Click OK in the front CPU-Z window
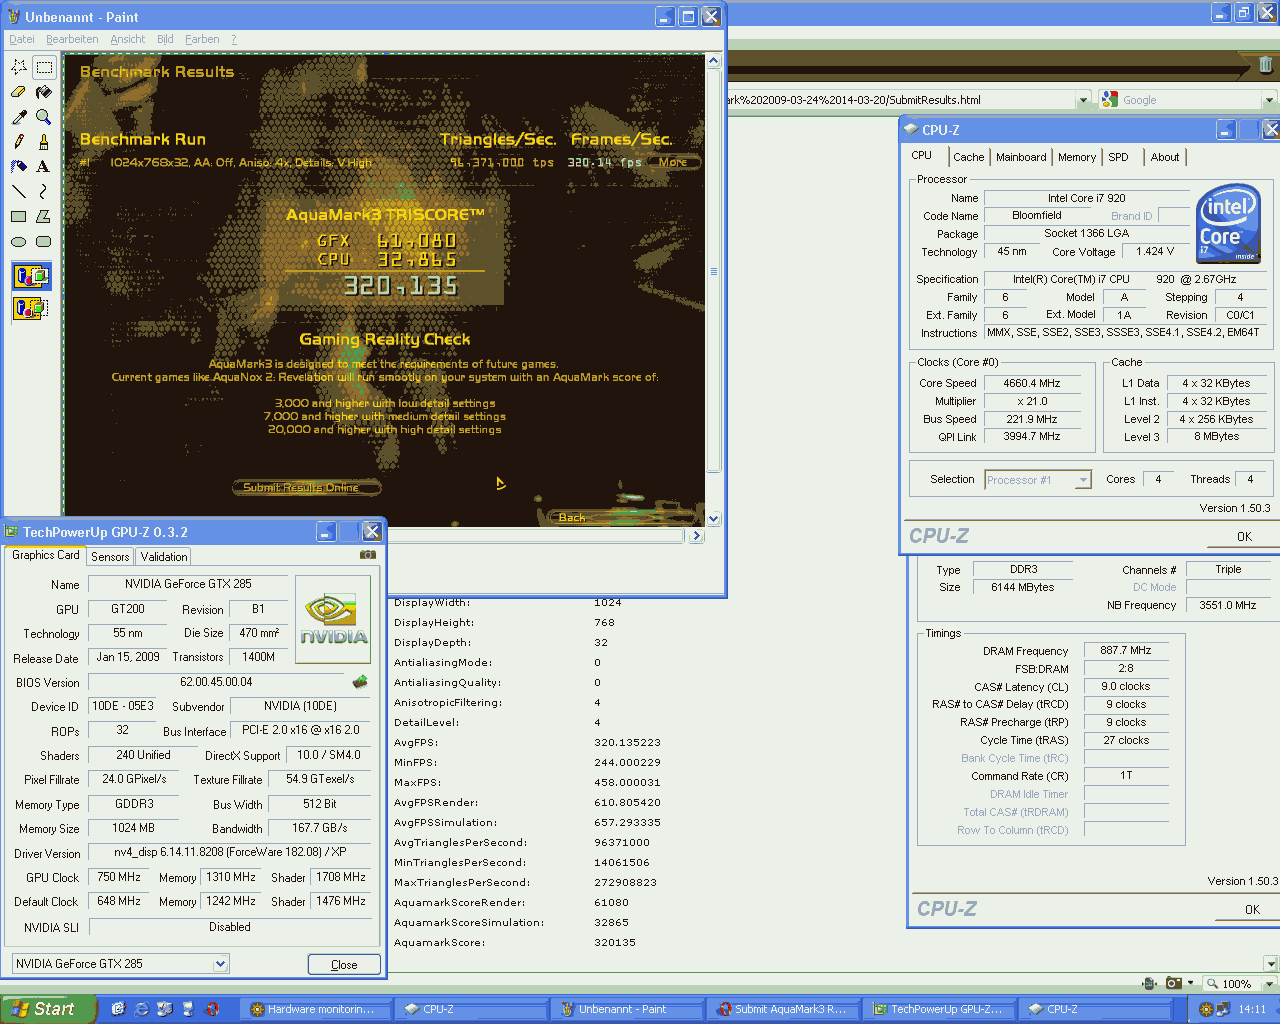This screenshot has width=1280, height=1024. coord(1244,537)
